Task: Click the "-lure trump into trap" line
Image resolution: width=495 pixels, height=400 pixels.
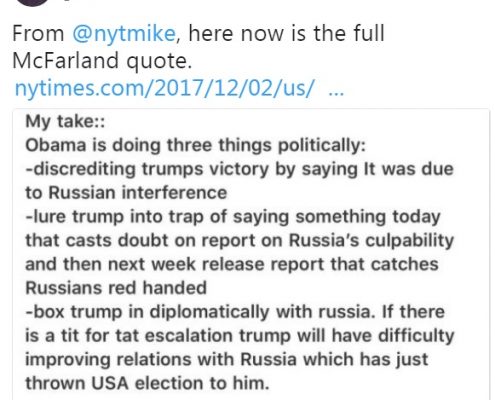Action: pos(233,217)
